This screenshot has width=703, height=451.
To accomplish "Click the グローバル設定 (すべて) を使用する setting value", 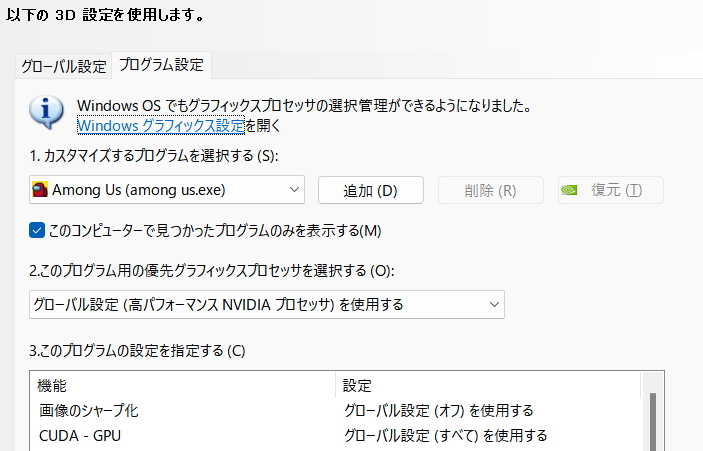I will (x=446, y=435).
